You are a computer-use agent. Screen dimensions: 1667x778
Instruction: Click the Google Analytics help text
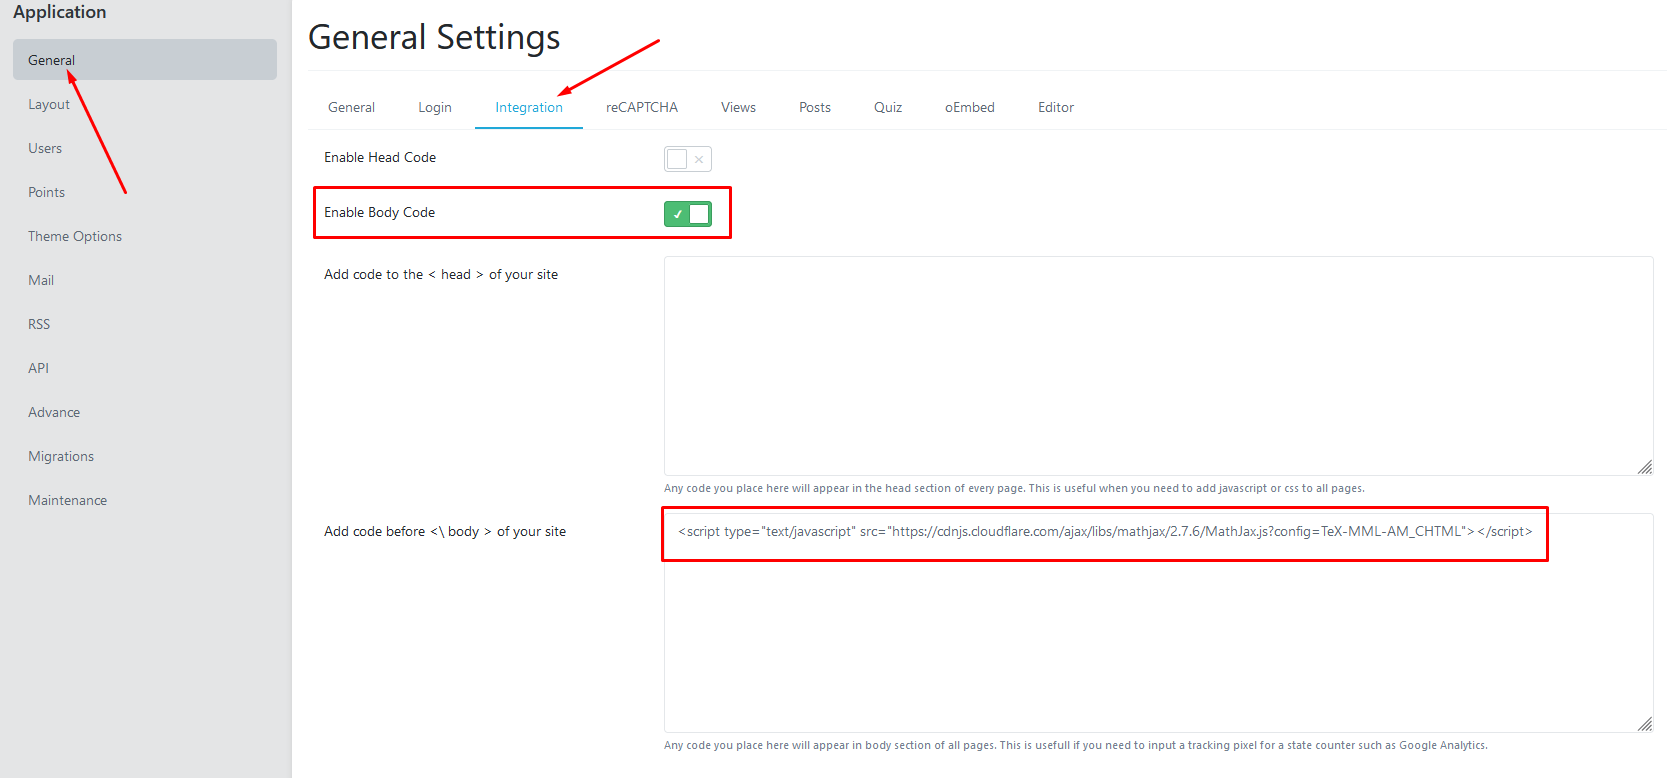point(1075,745)
